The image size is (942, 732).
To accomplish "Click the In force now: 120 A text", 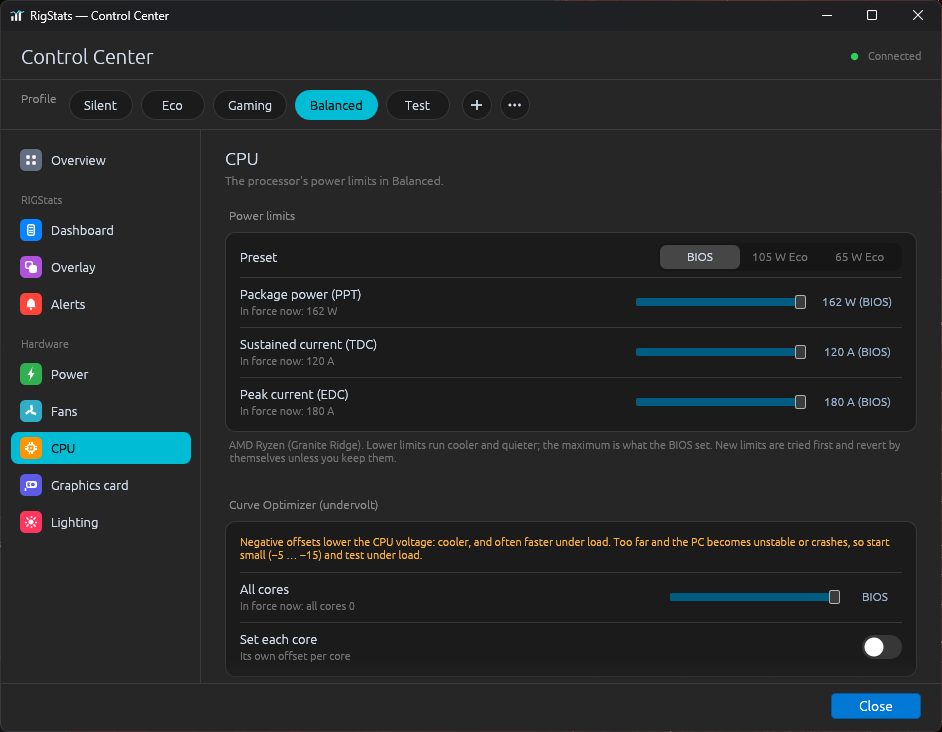I will tap(287, 361).
